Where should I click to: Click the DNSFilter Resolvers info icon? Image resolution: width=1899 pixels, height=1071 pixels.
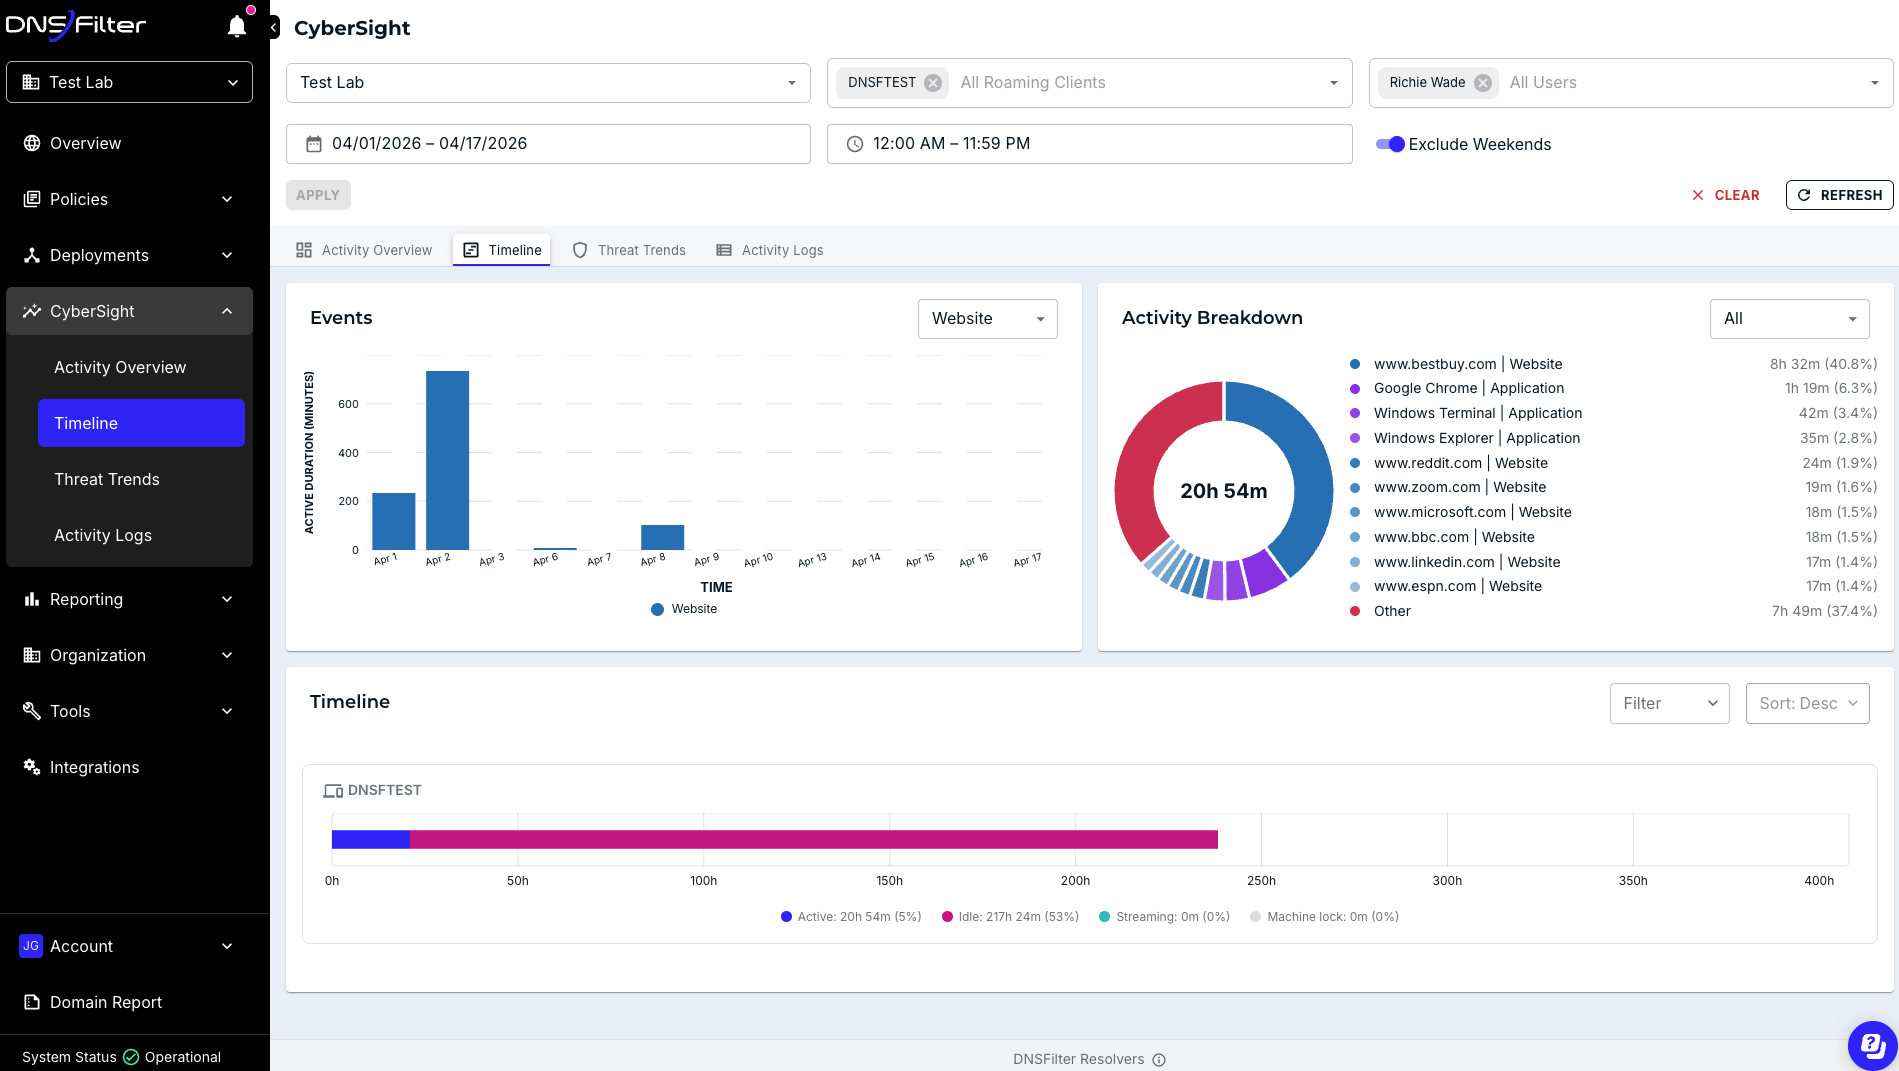[1159, 1060]
